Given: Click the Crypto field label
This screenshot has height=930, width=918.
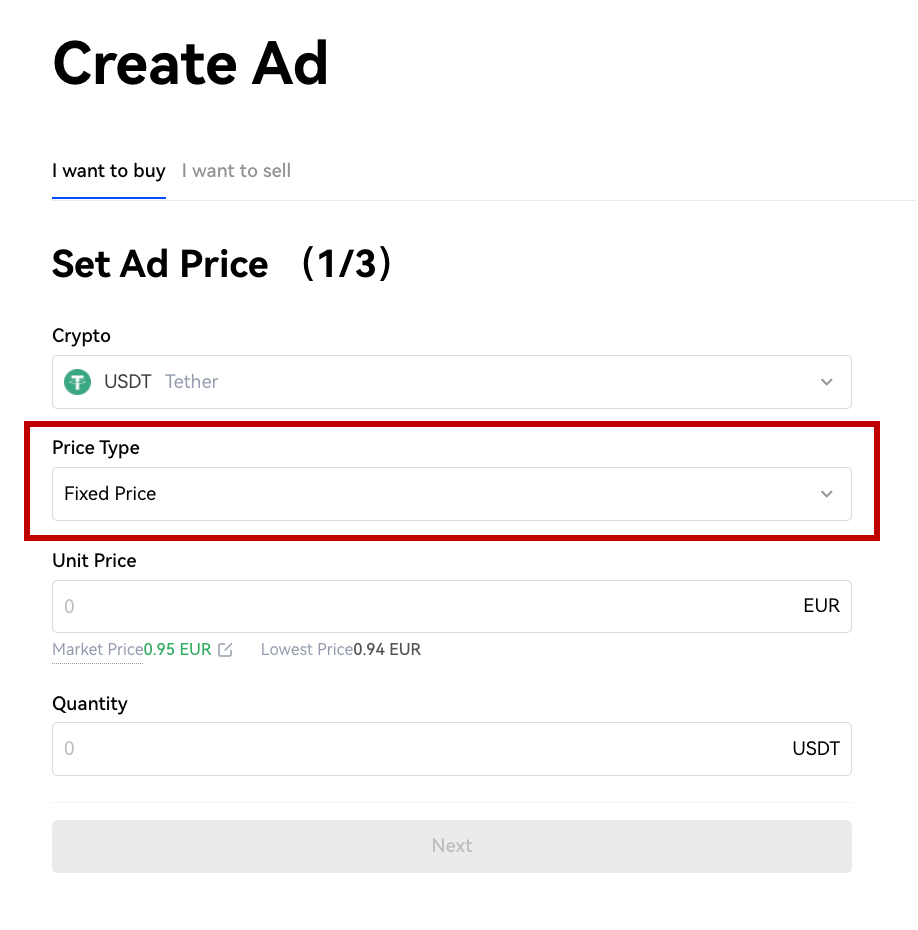Looking at the screenshot, I should click(81, 336).
